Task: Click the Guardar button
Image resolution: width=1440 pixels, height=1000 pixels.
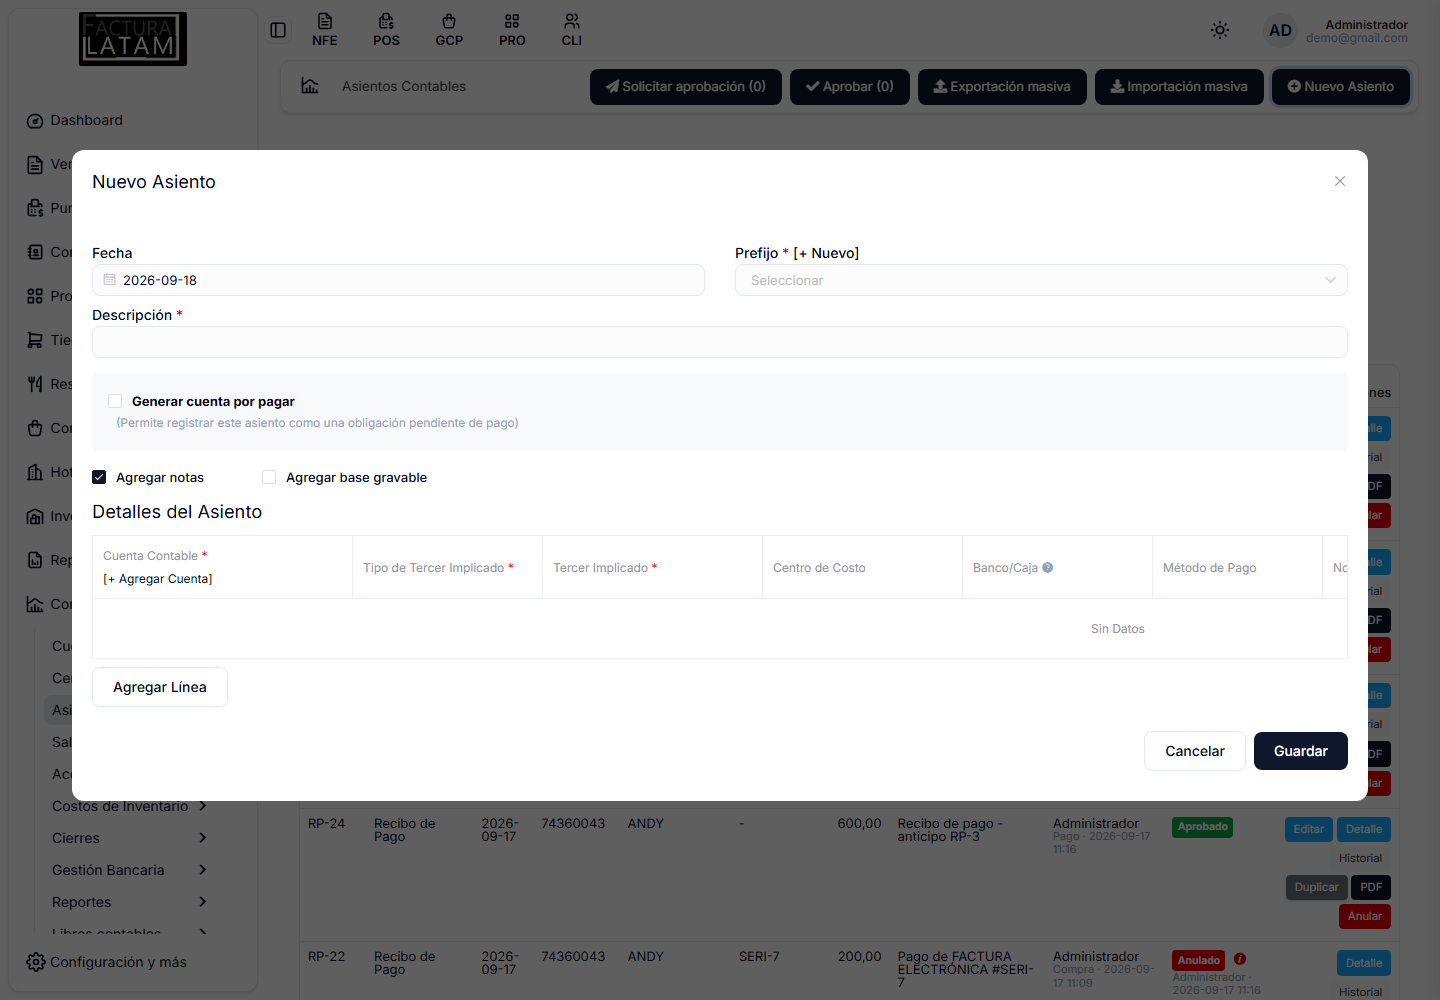Action: coord(1301,751)
